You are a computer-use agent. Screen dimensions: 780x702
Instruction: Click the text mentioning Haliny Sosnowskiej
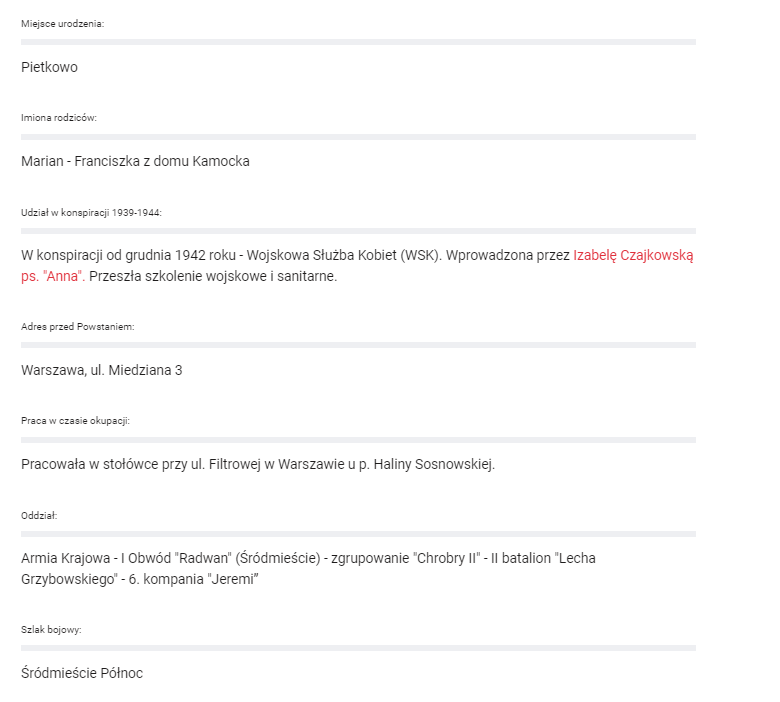[x=258, y=465]
